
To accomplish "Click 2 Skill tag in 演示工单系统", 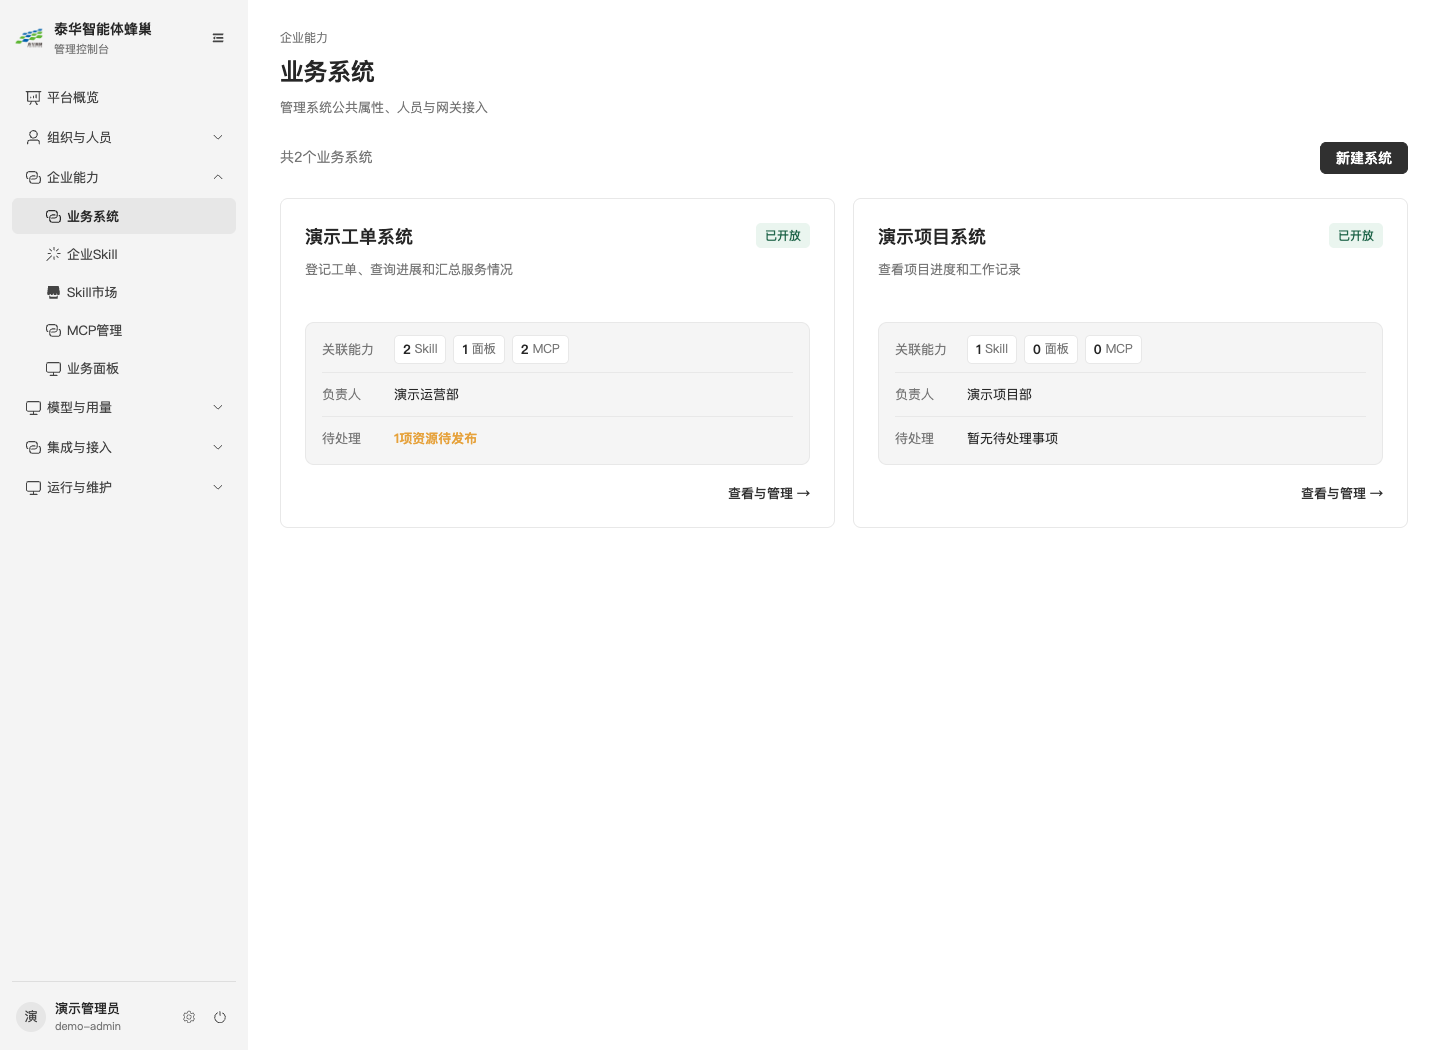I will tap(420, 349).
